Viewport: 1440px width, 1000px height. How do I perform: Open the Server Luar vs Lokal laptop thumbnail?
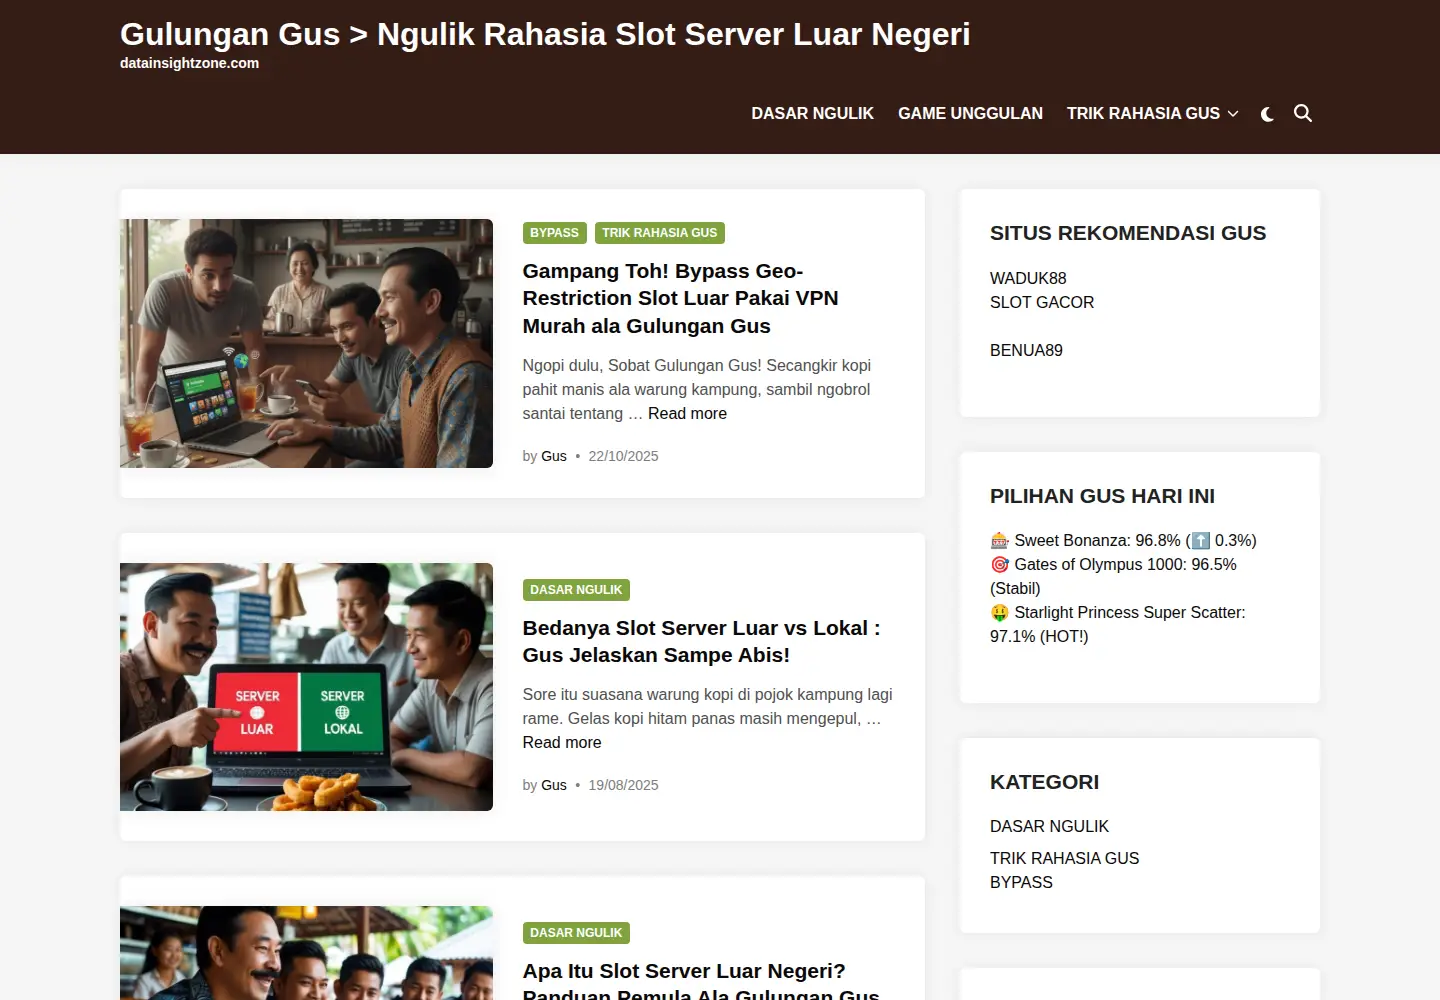(306, 687)
